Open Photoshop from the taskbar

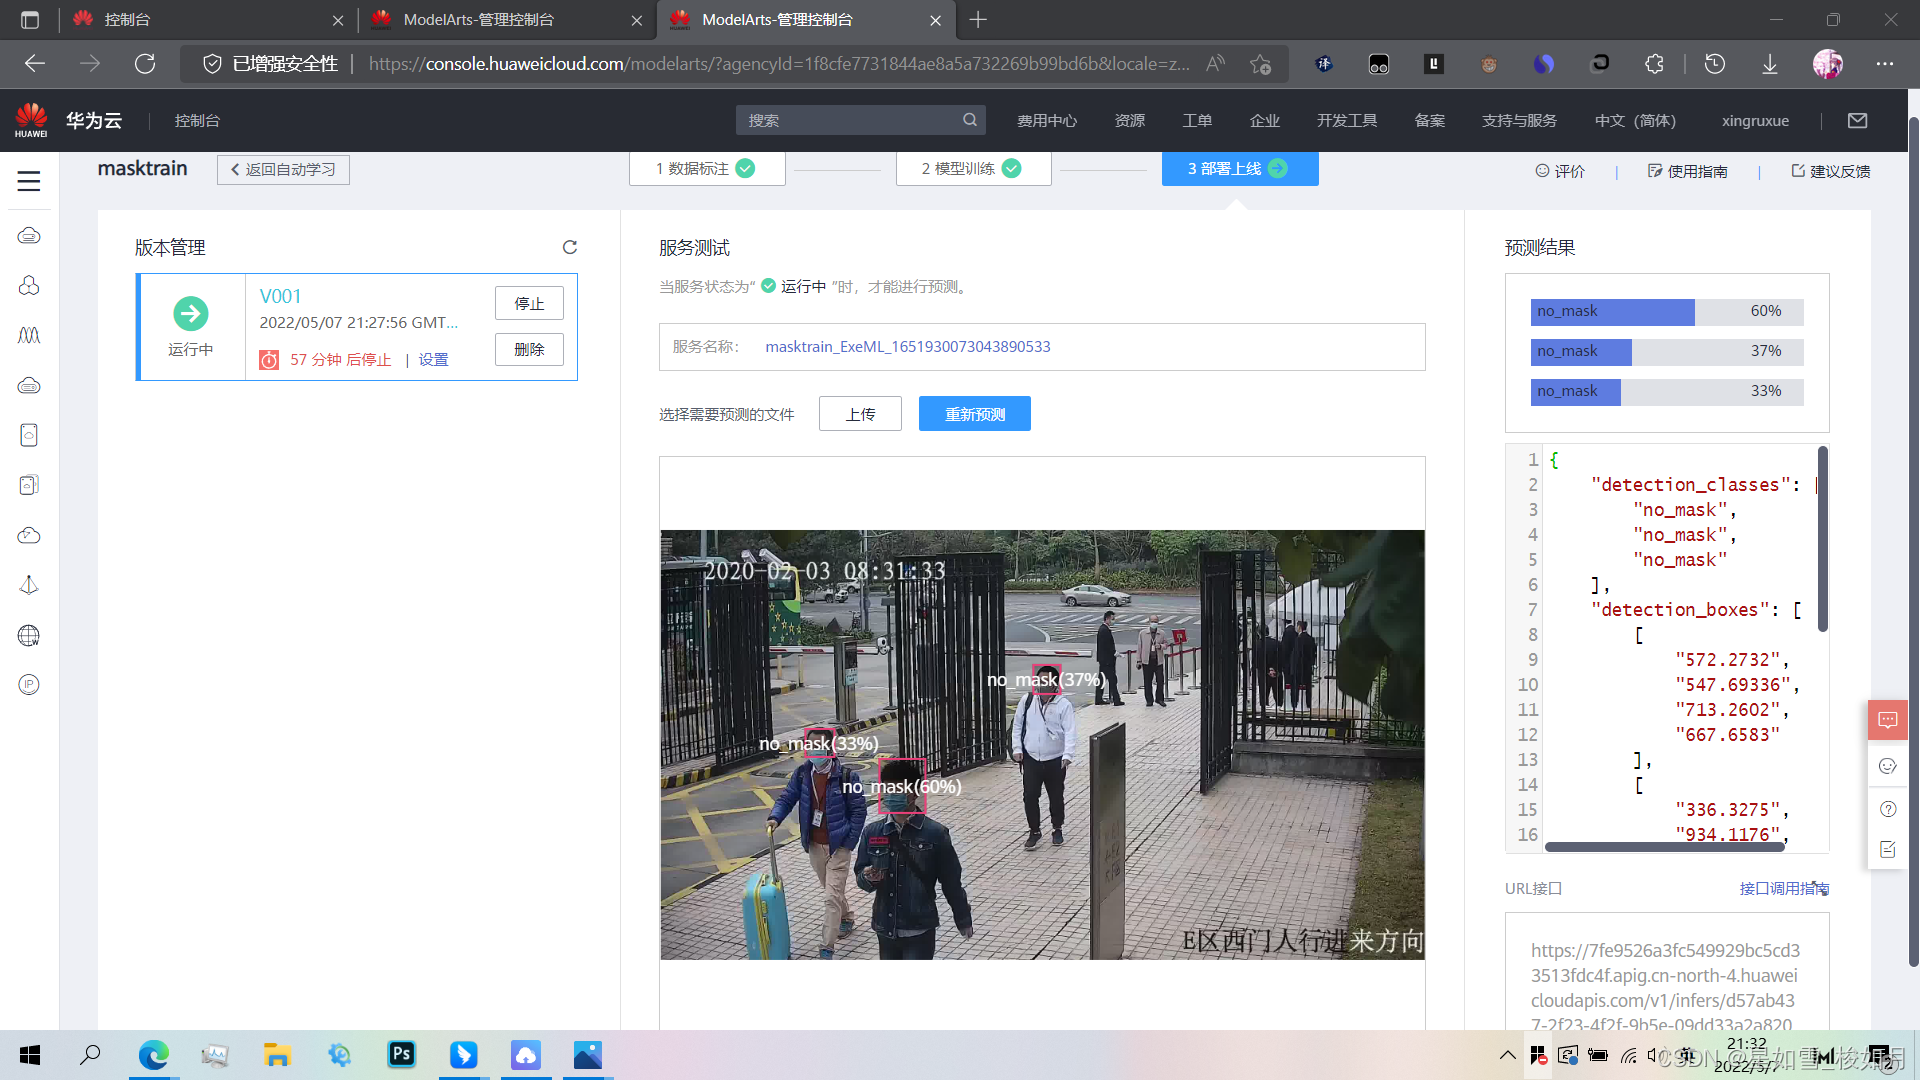(401, 1054)
